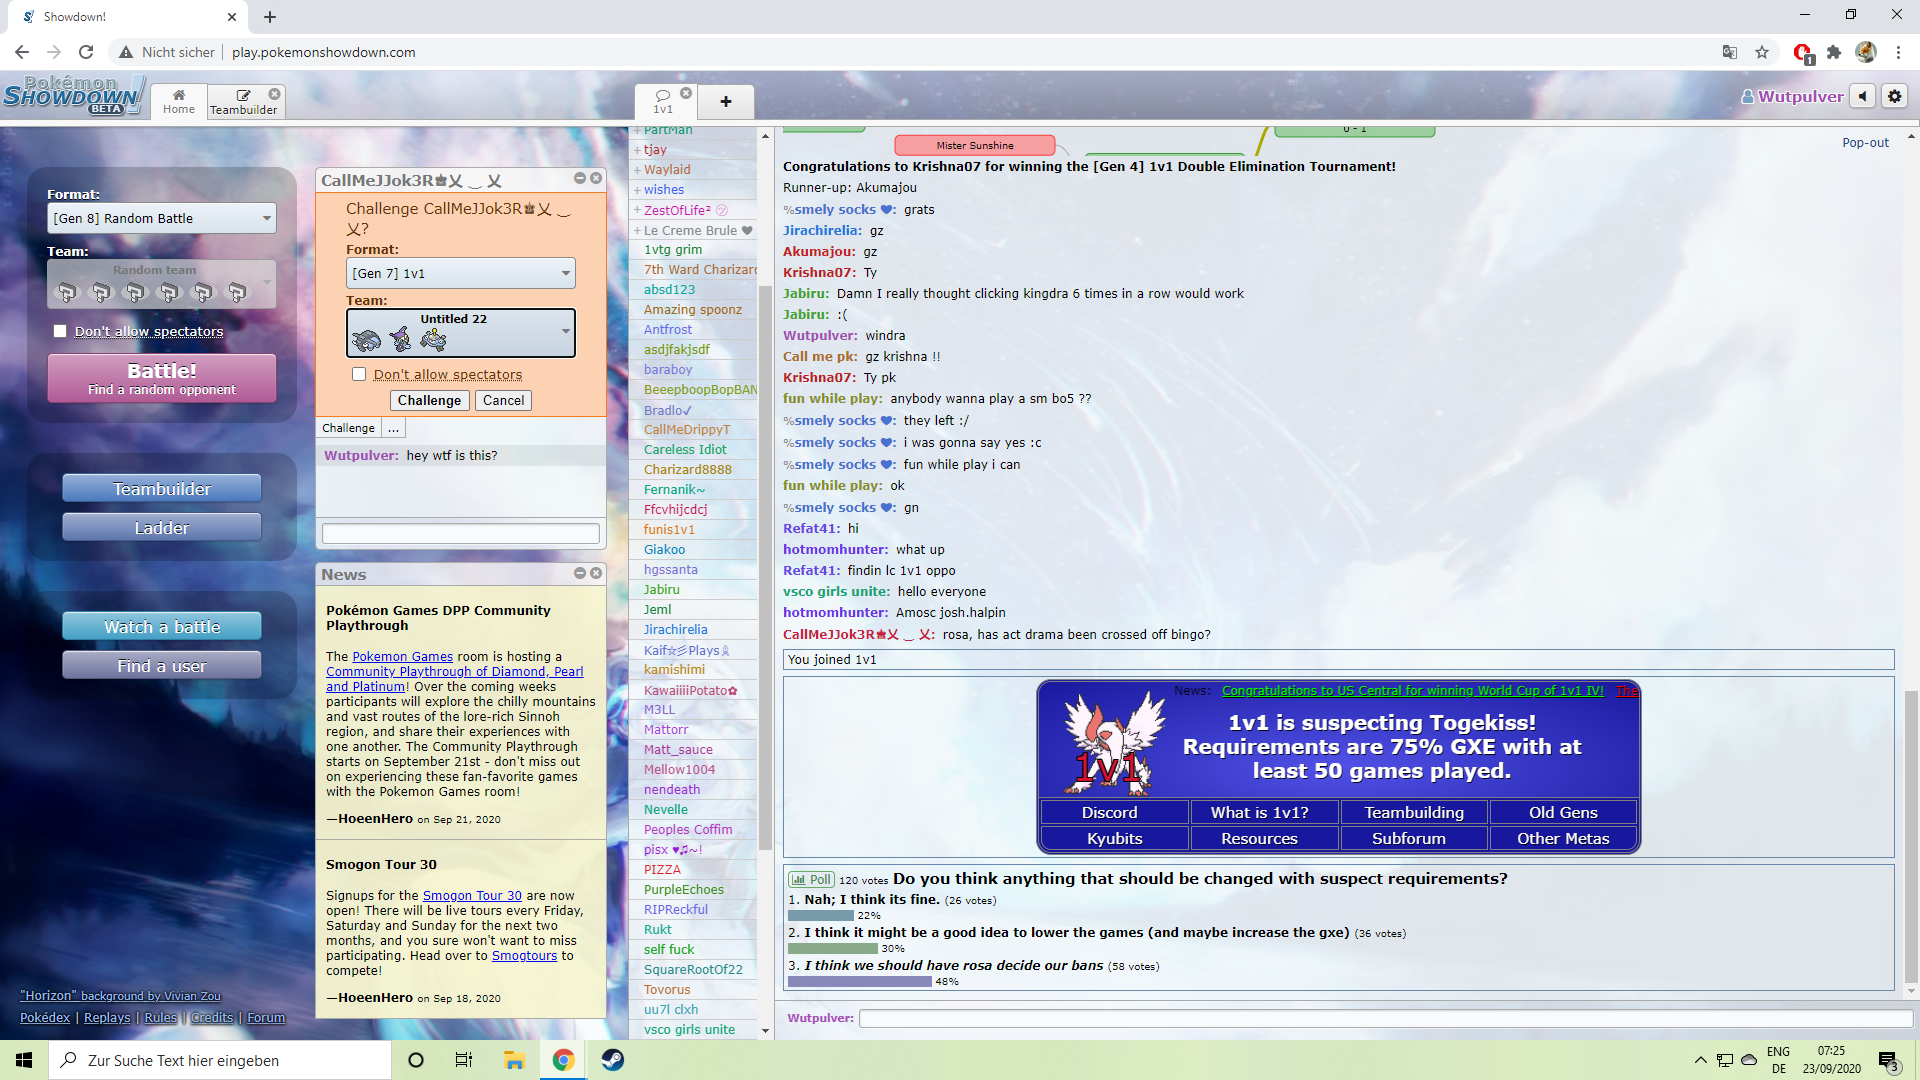Click the Wutpulver username button
The height and width of the screenshot is (1080, 1920).
pos(1792,96)
